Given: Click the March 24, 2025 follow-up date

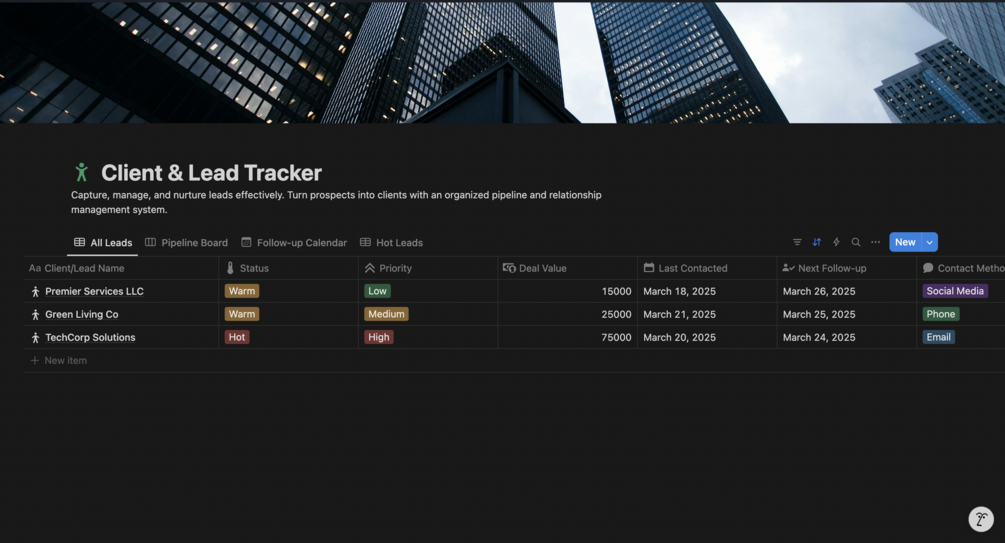Looking at the screenshot, I should pos(819,337).
